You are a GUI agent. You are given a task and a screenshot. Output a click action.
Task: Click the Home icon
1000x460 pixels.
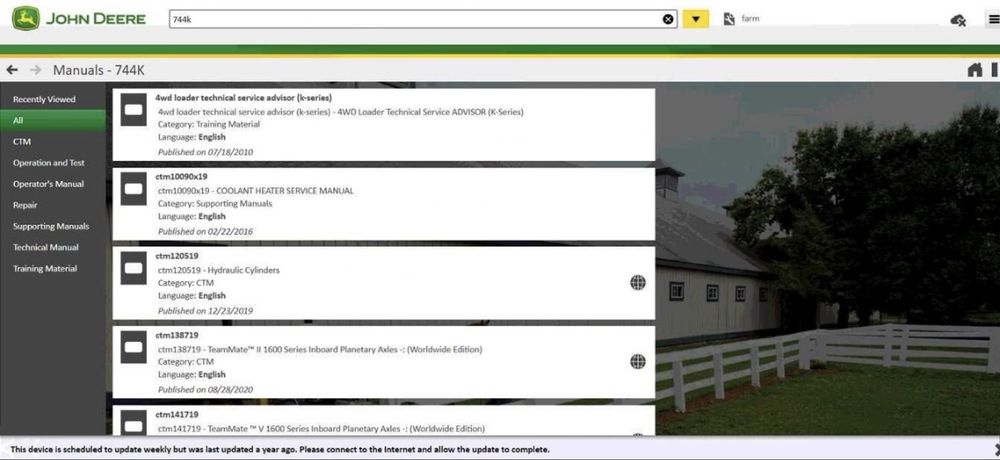click(x=974, y=70)
